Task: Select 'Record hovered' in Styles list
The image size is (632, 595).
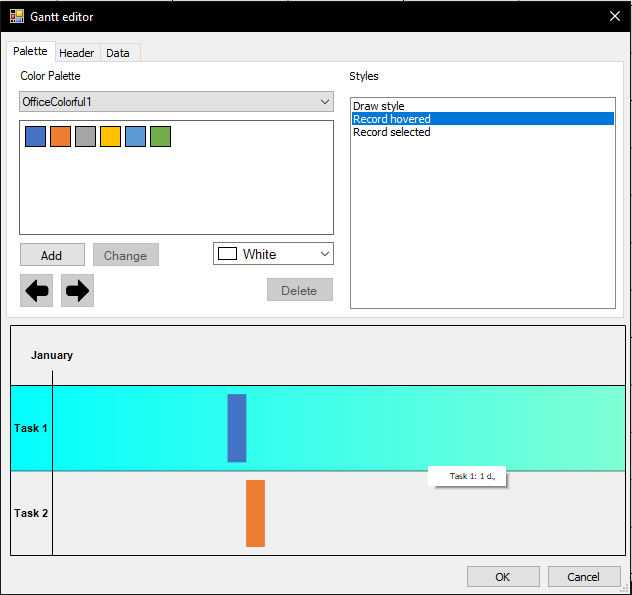Action: click(482, 119)
